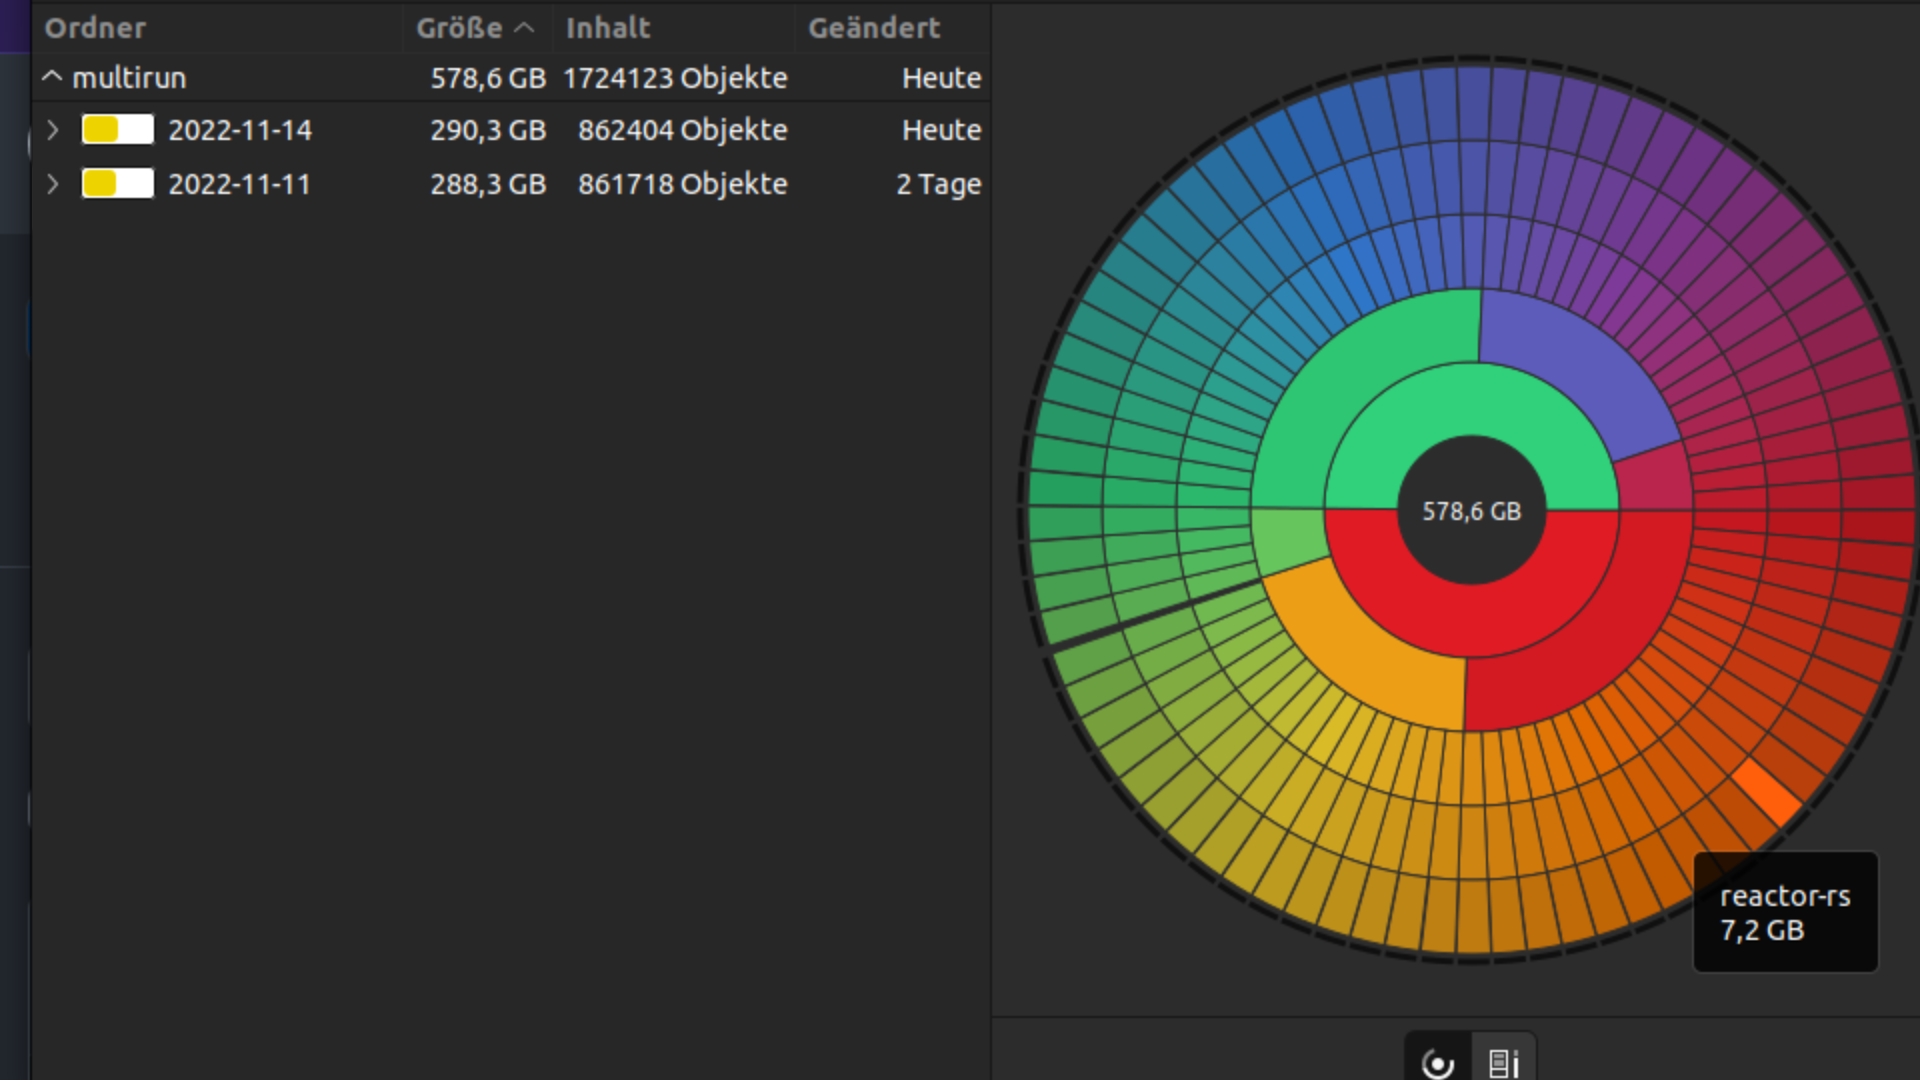The height and width of the screenshot is (1080, 1920).
Task: Click the 578,6 GB chart center
Action: point(1471,511)
